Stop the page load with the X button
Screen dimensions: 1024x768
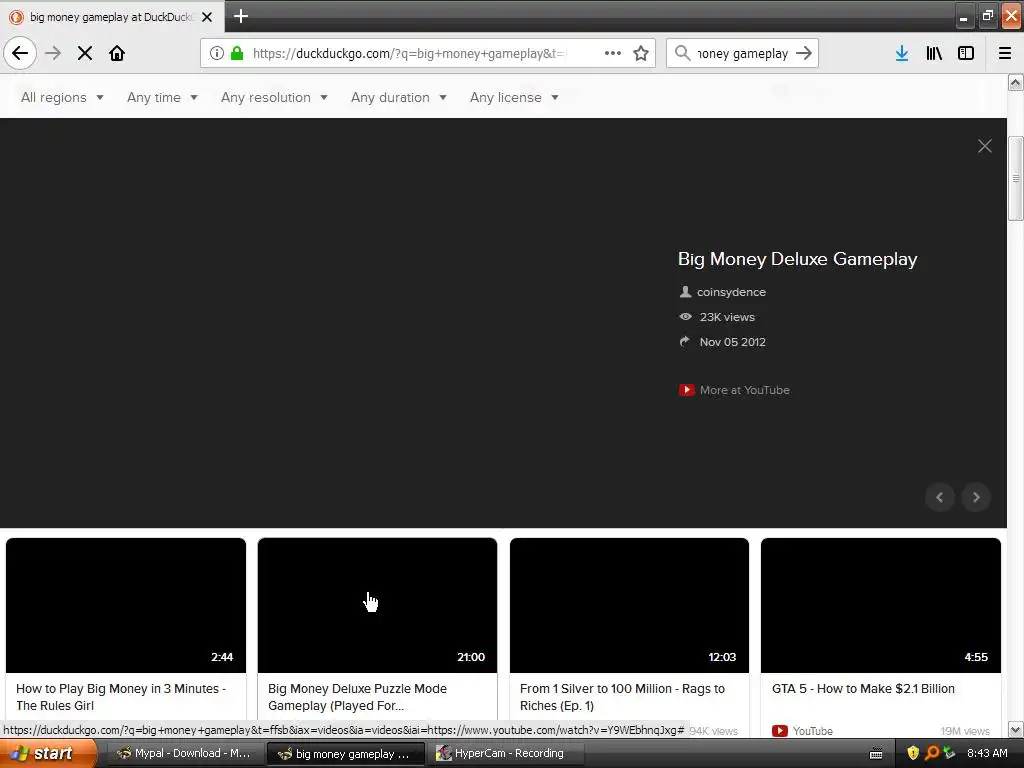click(85, 53)
